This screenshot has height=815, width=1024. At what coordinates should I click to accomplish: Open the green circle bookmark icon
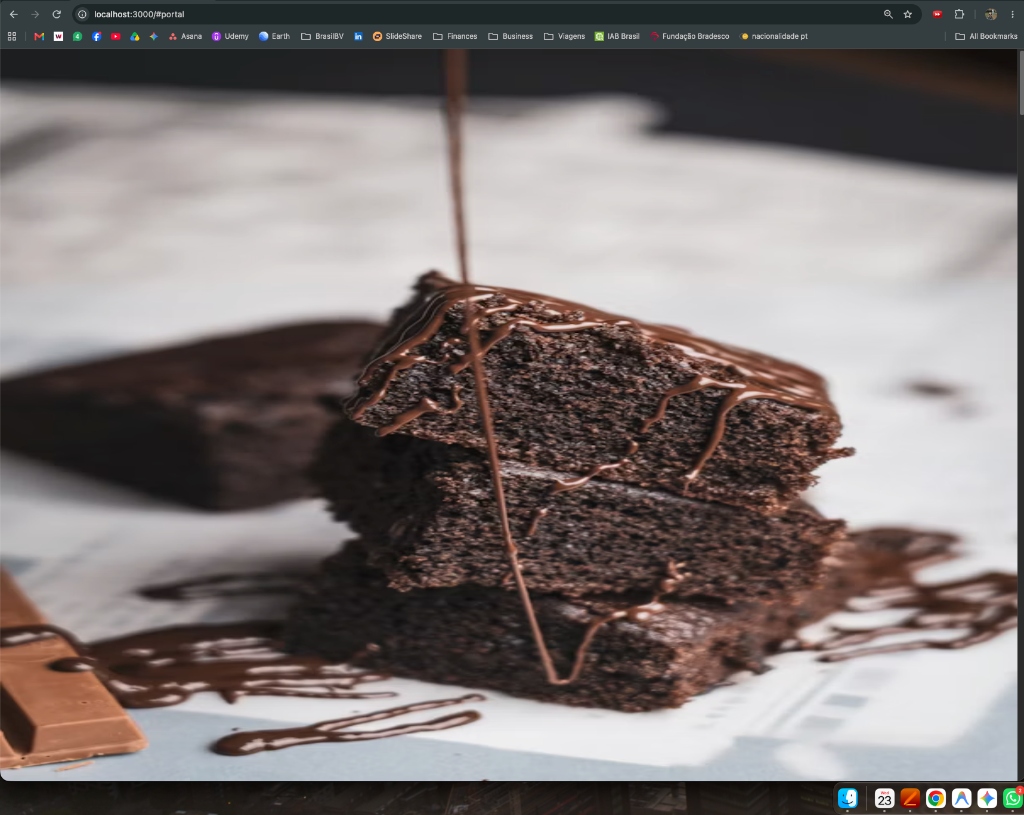click(77, 36)
